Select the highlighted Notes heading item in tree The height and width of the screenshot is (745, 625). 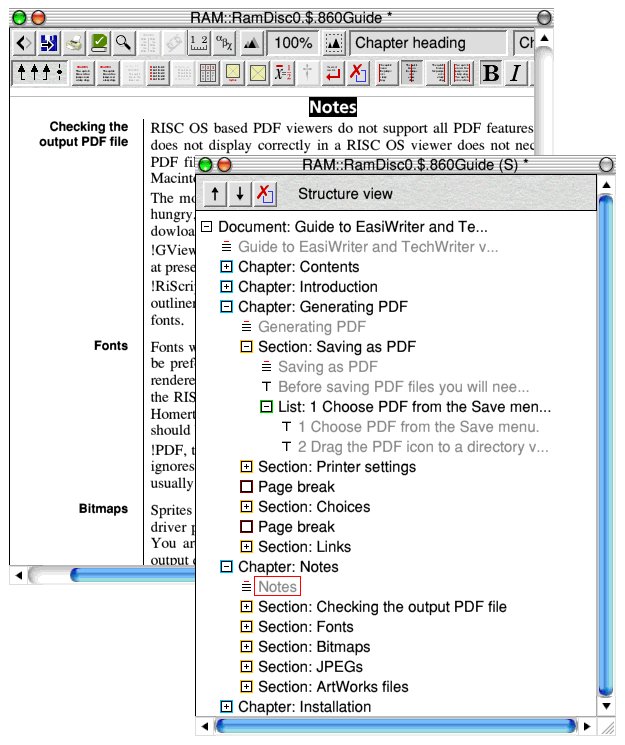(277, 587)
